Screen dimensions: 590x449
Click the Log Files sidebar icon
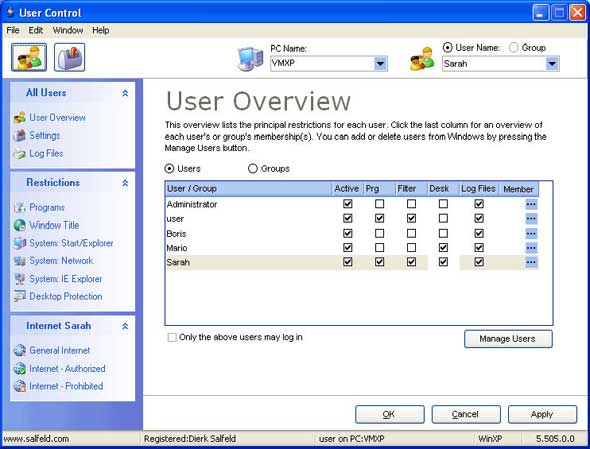pyautogui.click(x=20, y=153)
